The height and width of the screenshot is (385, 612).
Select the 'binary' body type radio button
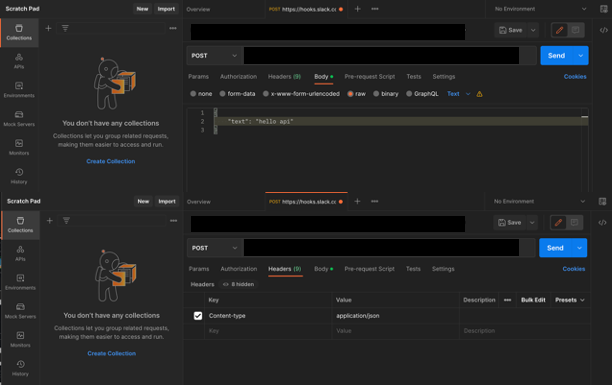tap(376, 94)
